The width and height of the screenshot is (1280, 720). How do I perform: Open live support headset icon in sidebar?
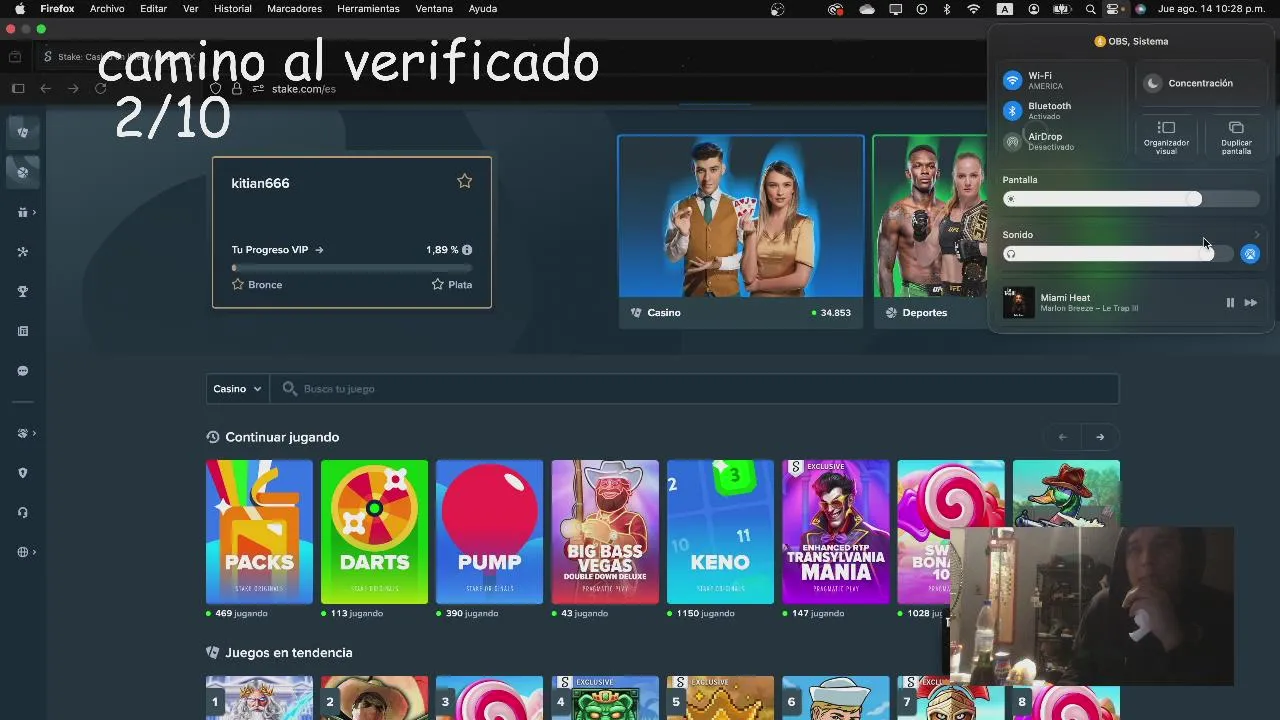click(22, 512)
